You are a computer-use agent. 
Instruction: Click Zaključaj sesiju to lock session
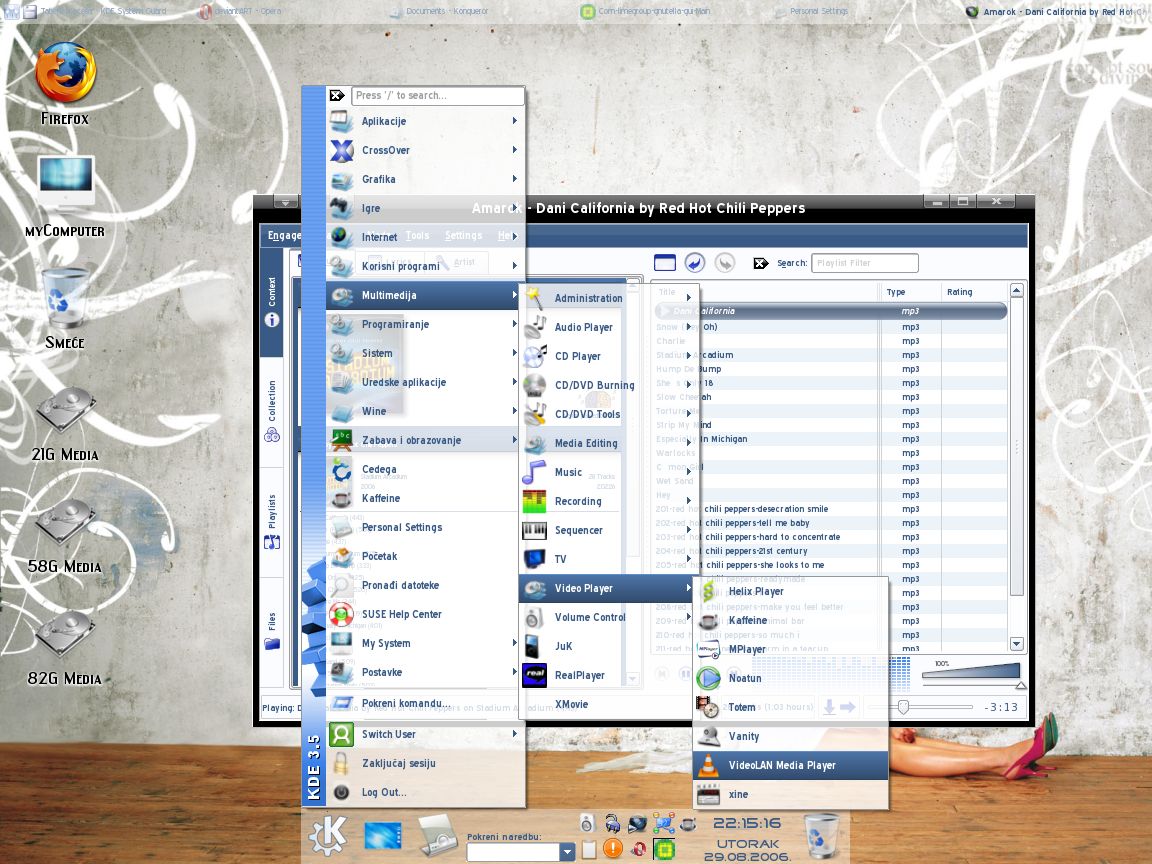(x=425, y=763)
